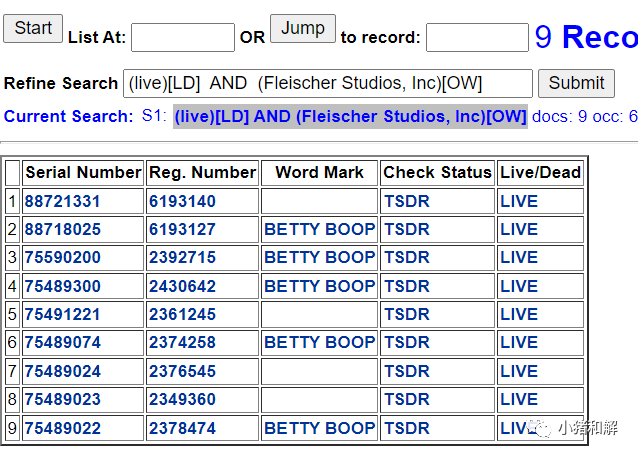Open serial number 75489023
The image size is (638, 456).
[62, 399]
